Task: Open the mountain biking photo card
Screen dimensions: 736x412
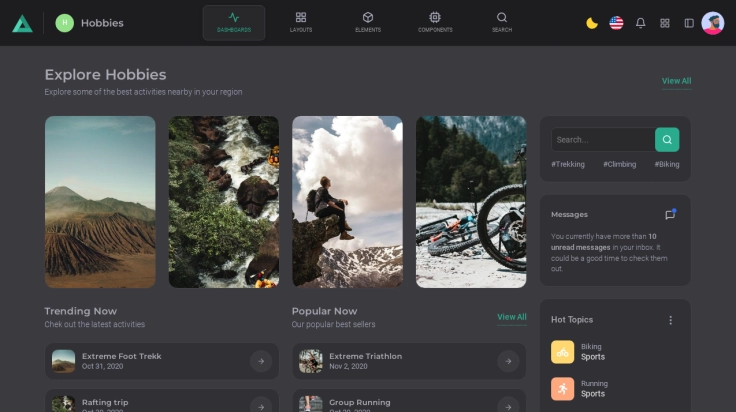Action: point(471,202)
